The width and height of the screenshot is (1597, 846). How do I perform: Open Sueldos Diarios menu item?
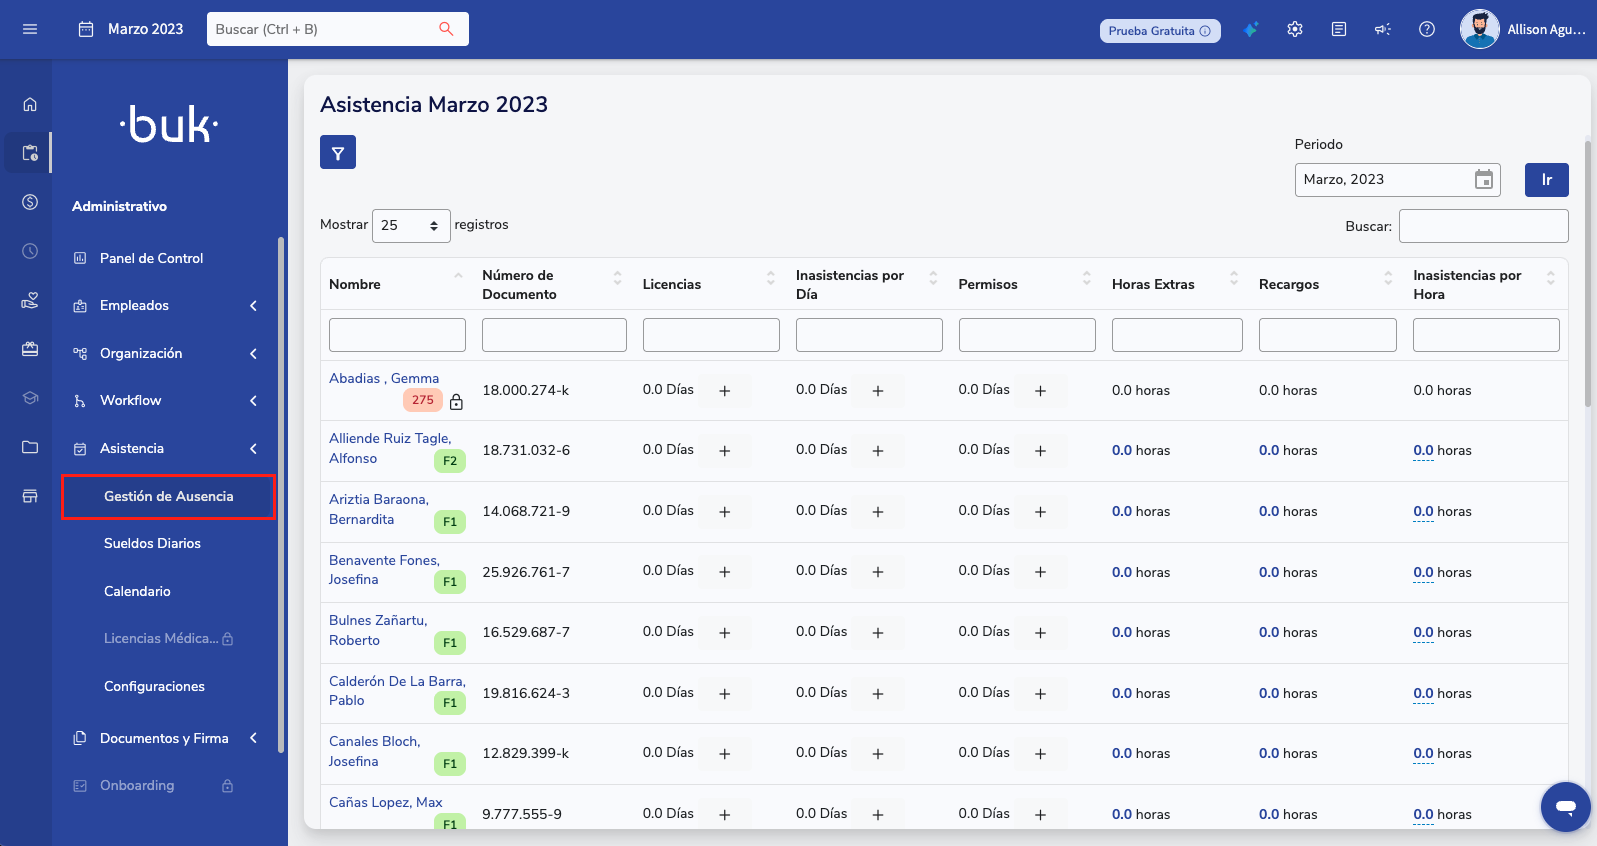tap(152, 543)
